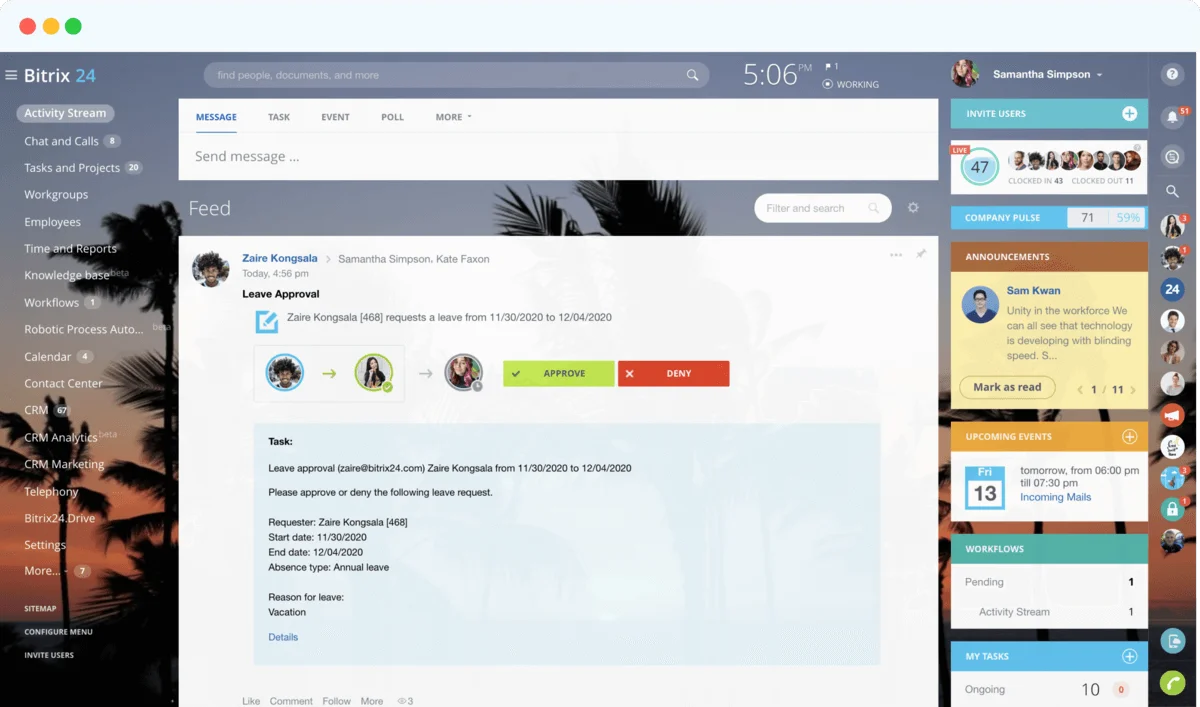
Task: Open feed settings gear icon
Action: (x=913, y=208)
